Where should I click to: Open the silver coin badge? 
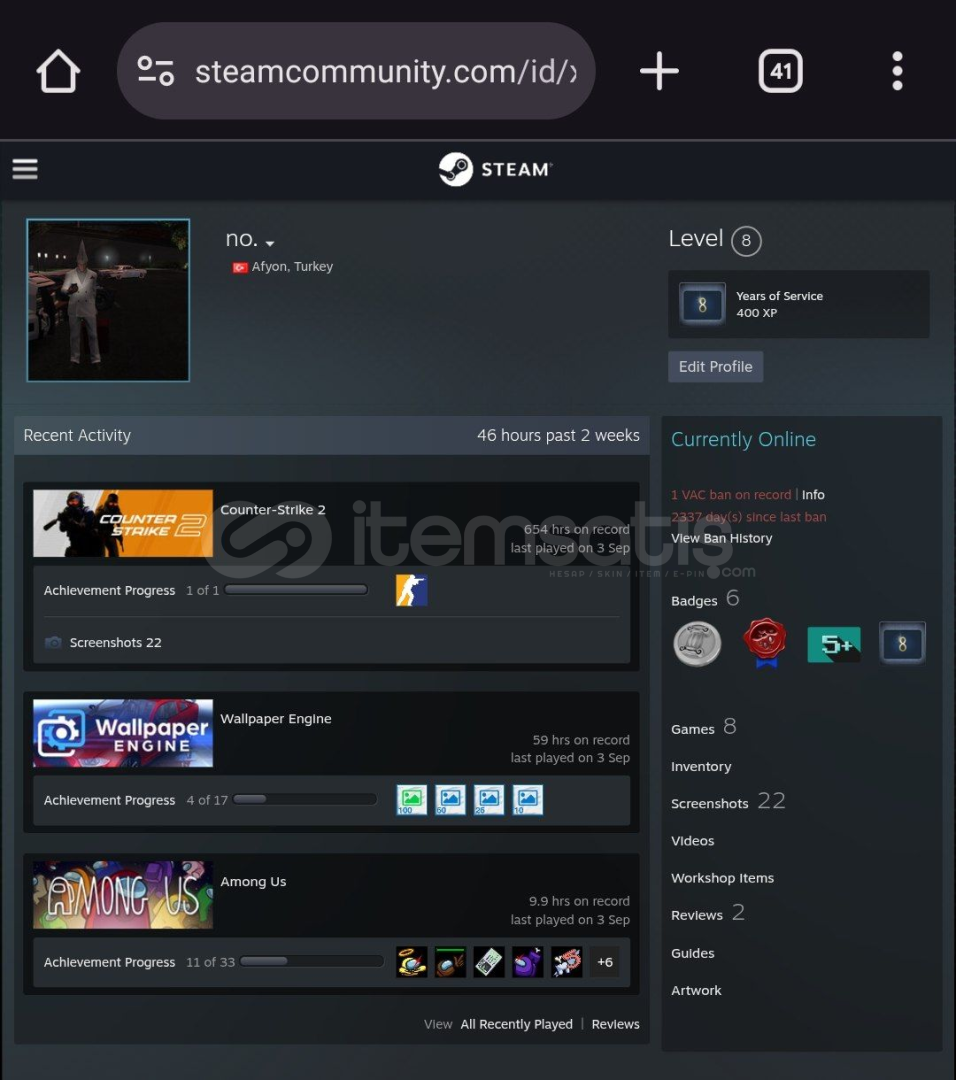[697, 644]
